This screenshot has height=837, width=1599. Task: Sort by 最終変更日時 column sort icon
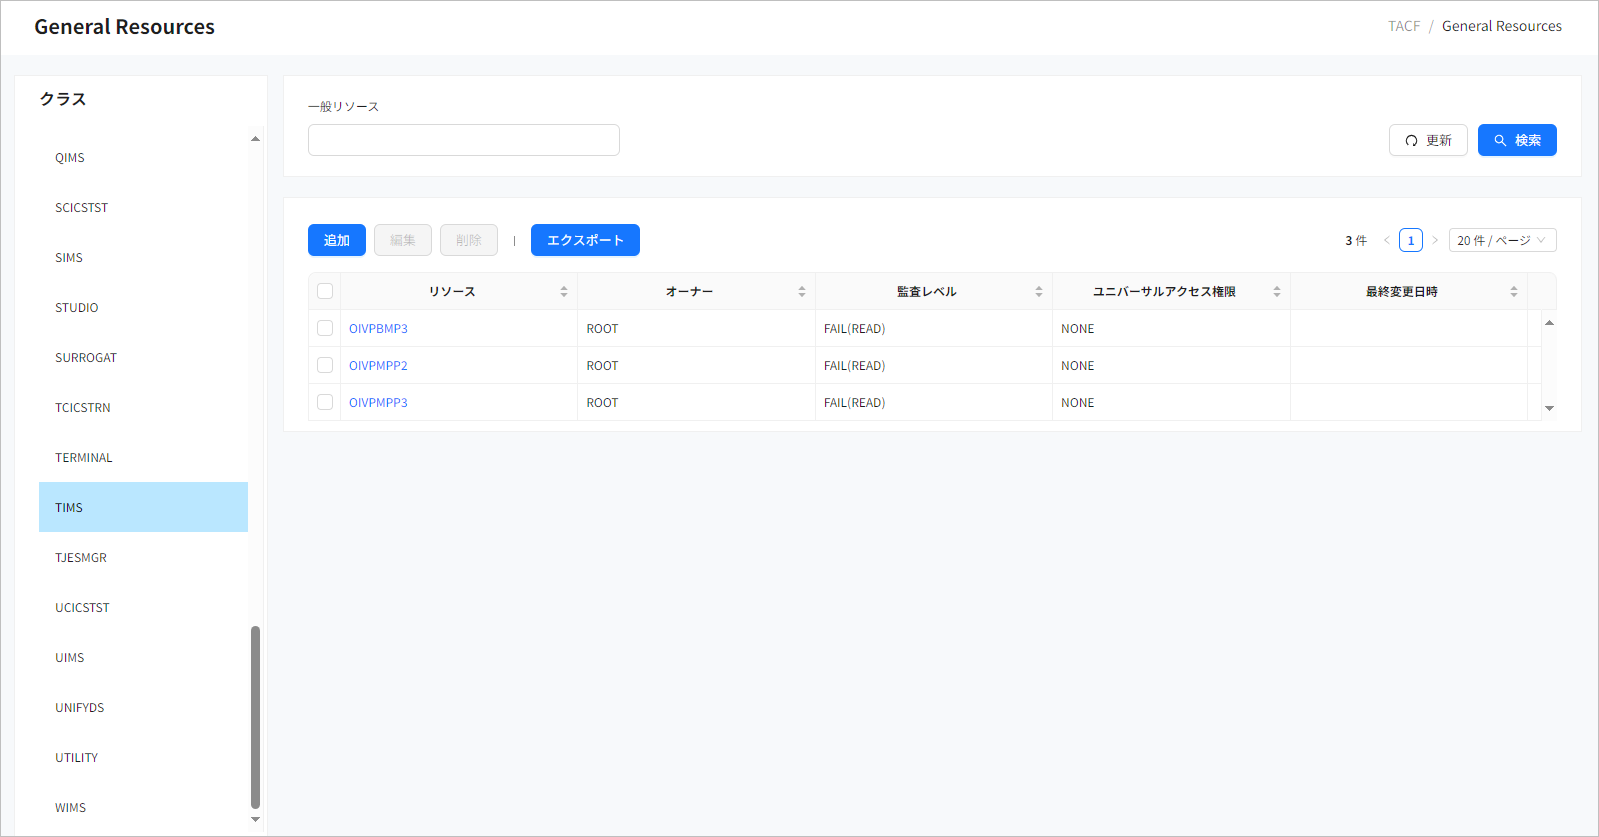pos(1513,292)
